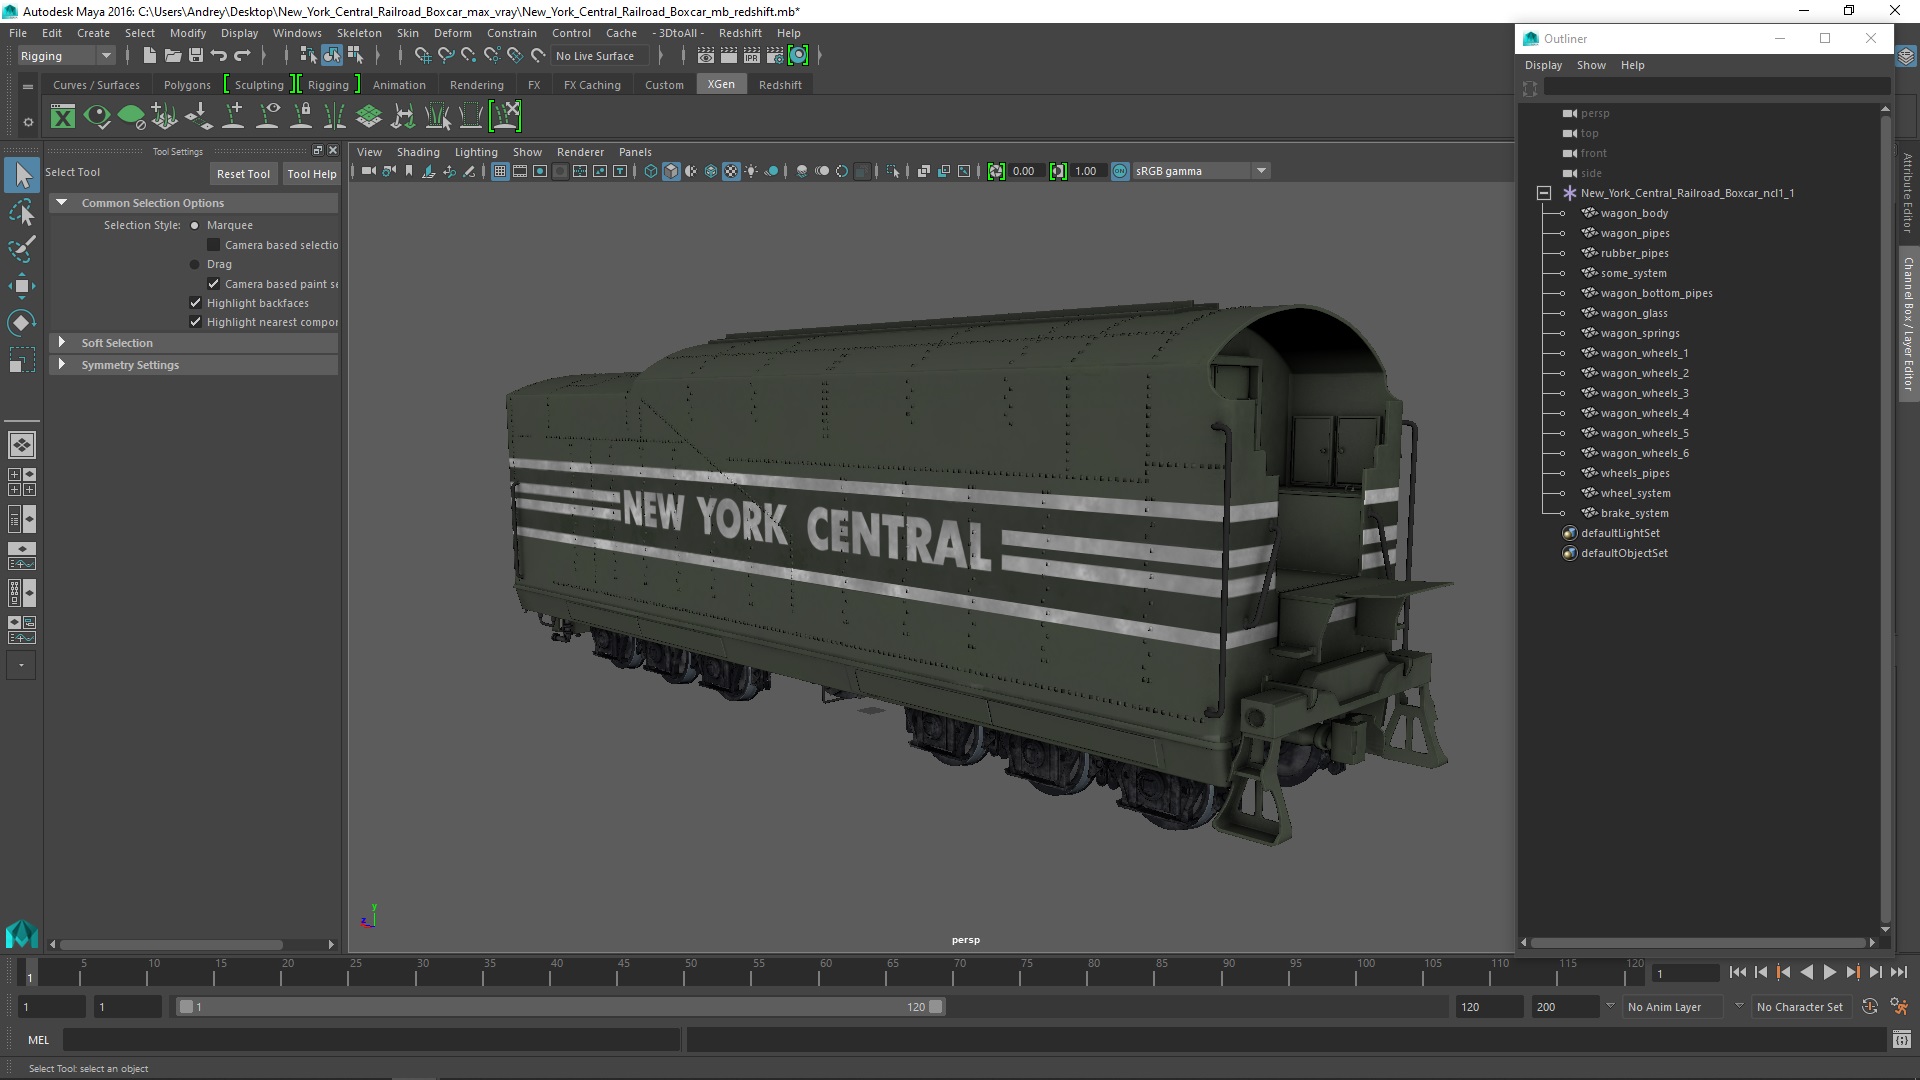Screen dimensions: 1920x1080
Task: Toggle the viewport film gate button
Action: coord(520,171)
